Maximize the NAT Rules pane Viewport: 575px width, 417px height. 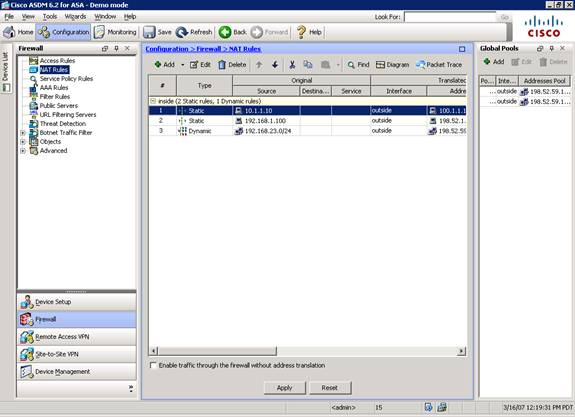[x=462, y=49]
